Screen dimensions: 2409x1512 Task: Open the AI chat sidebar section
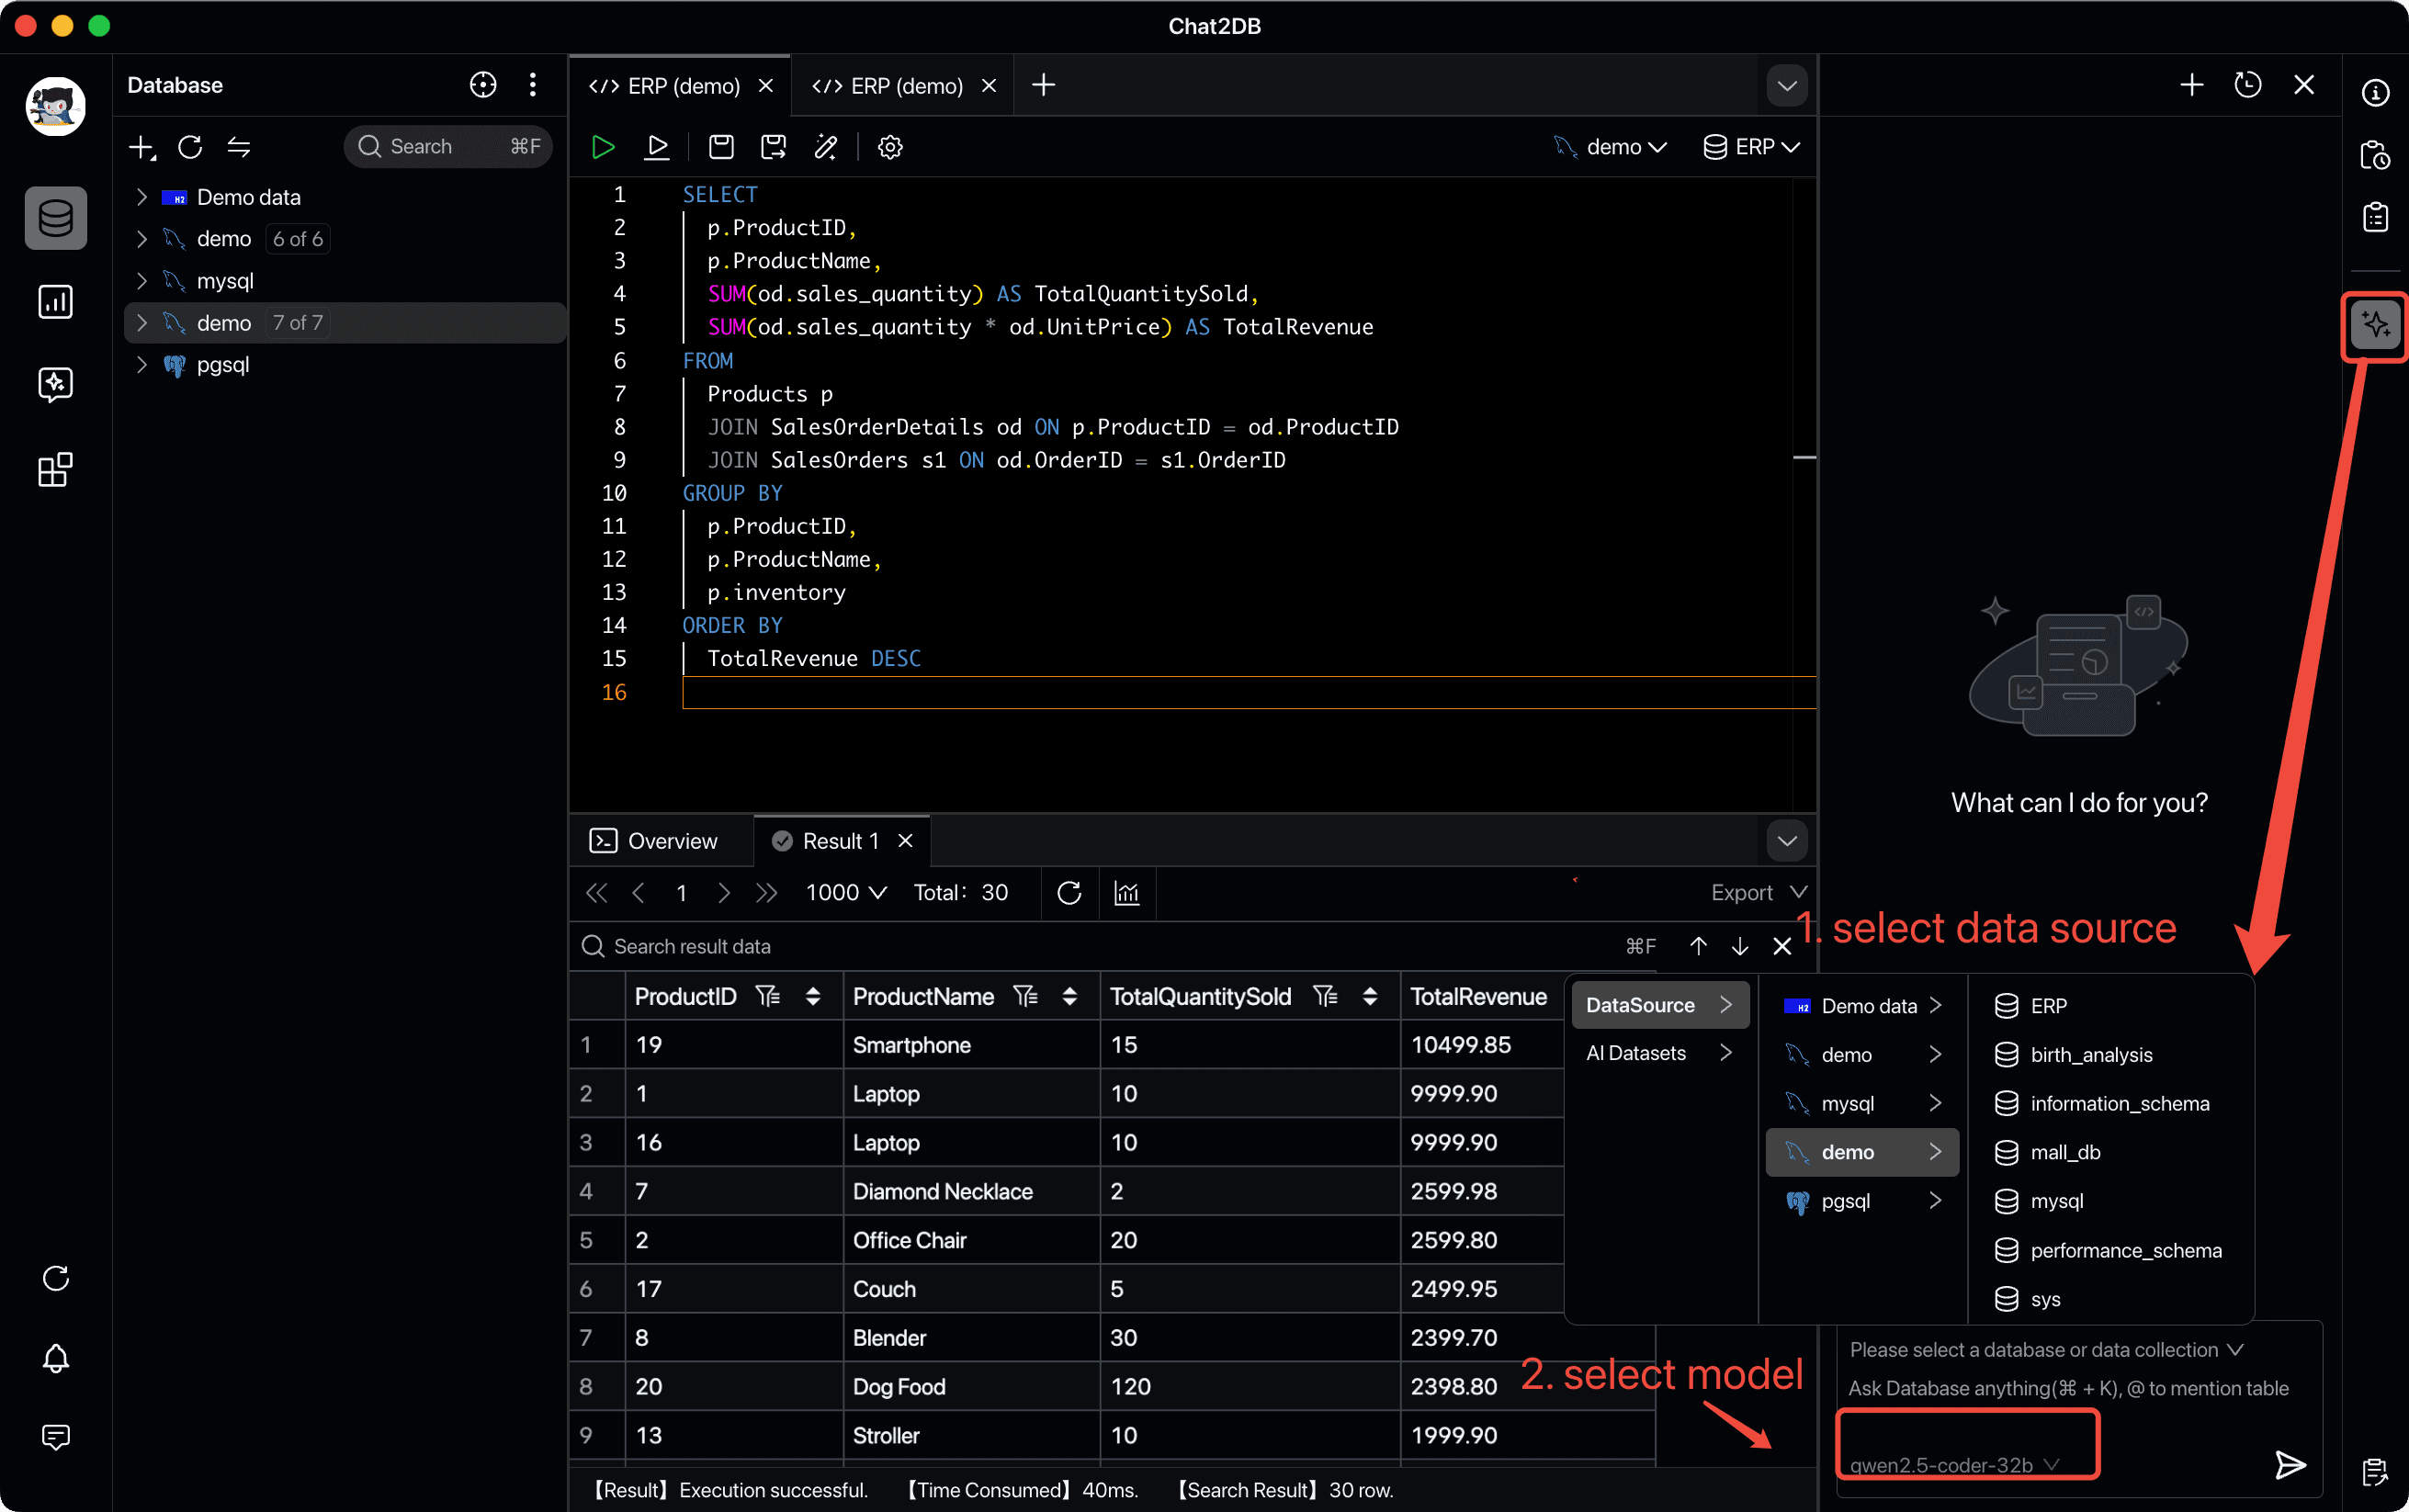click(56, 384)
